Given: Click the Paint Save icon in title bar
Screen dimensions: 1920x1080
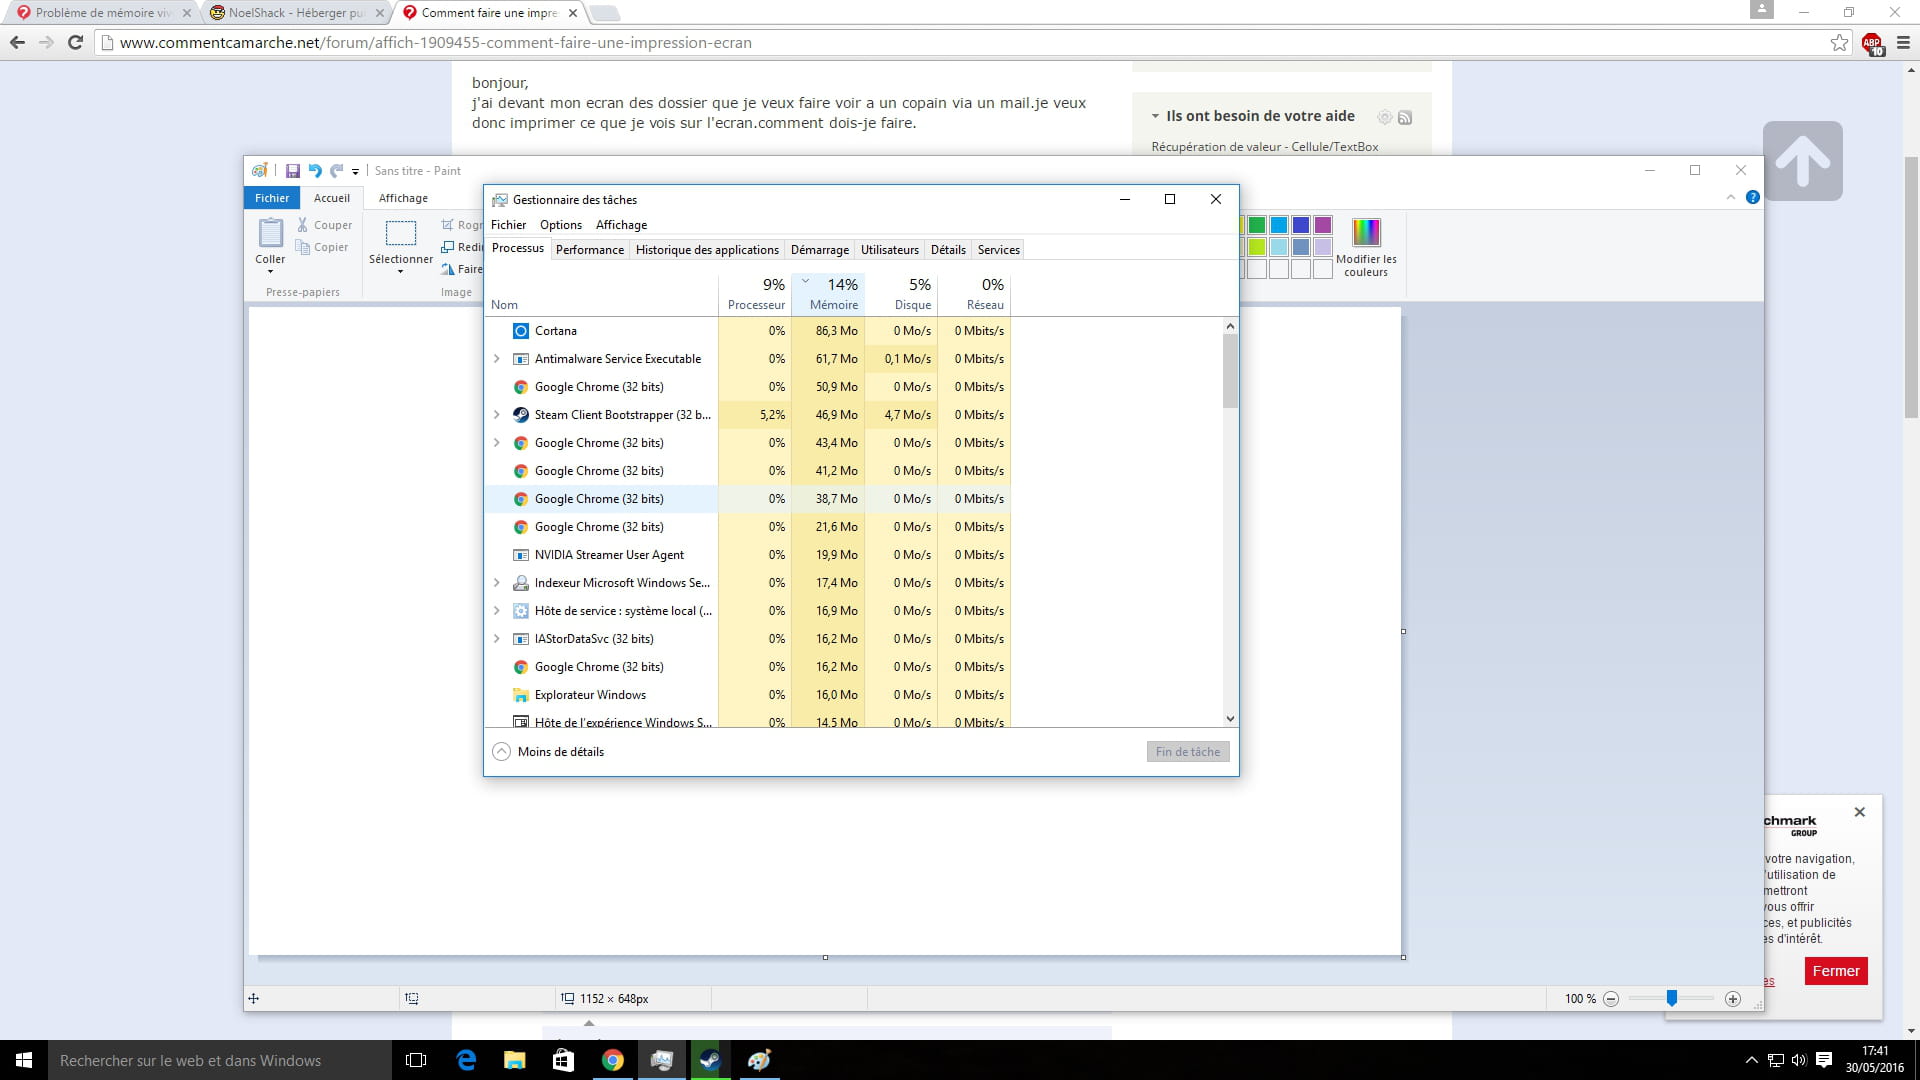Looking at the screenshot, I should tap(293, 171).
